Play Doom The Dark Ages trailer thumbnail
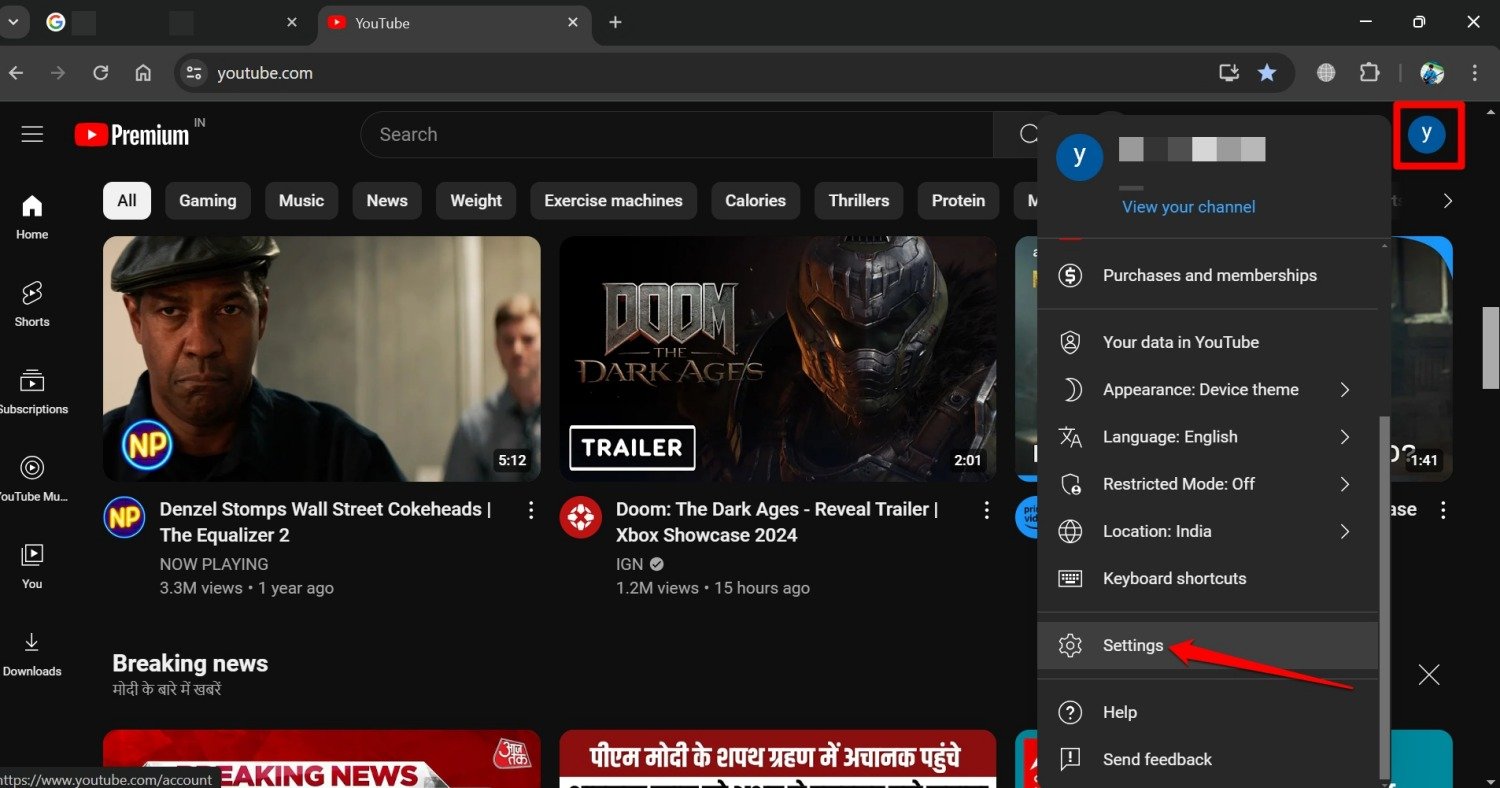This screenshot has width=1500, height=788. pyautogui.click(x=777, y=359)
